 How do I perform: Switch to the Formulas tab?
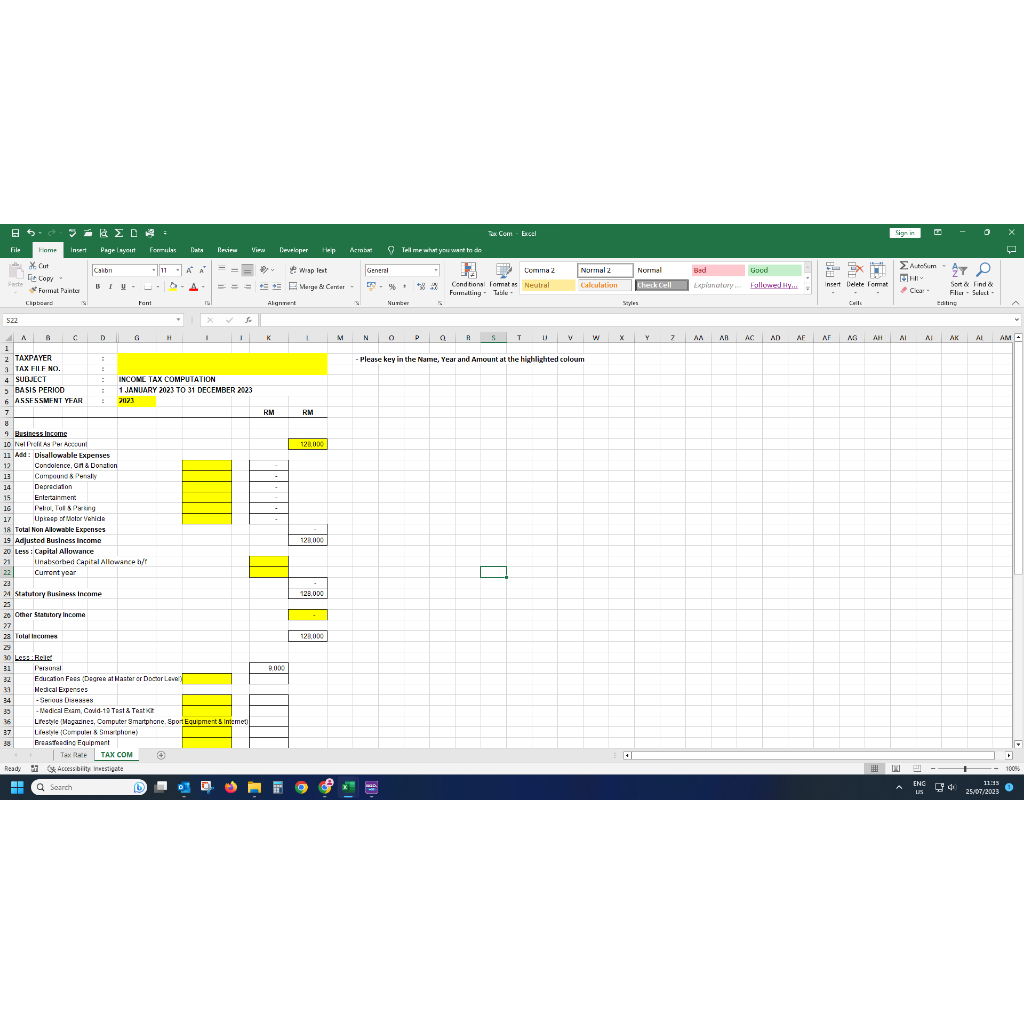click(x=163, y=250)
